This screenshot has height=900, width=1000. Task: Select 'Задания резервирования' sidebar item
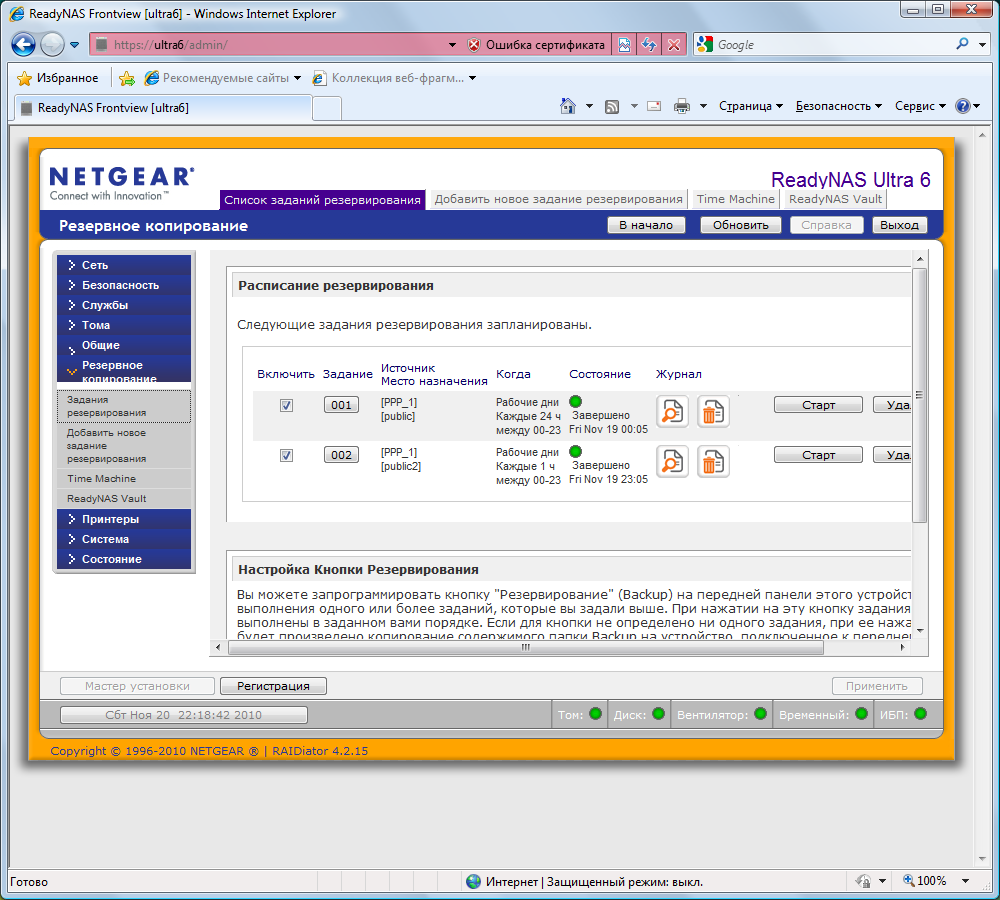coord(124,406)
